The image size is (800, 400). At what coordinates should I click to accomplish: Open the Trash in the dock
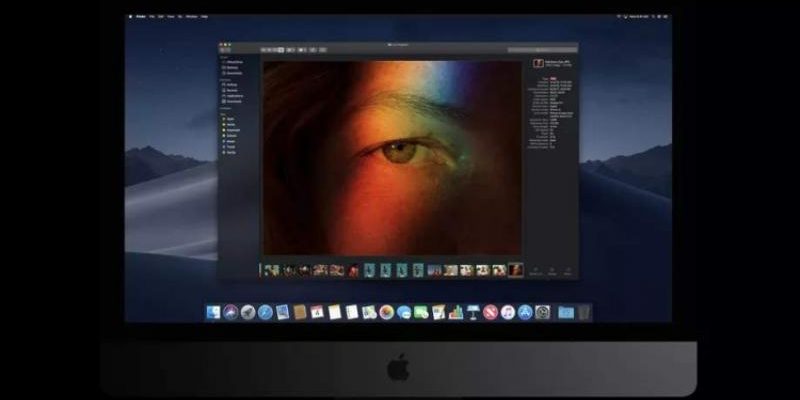584,312
